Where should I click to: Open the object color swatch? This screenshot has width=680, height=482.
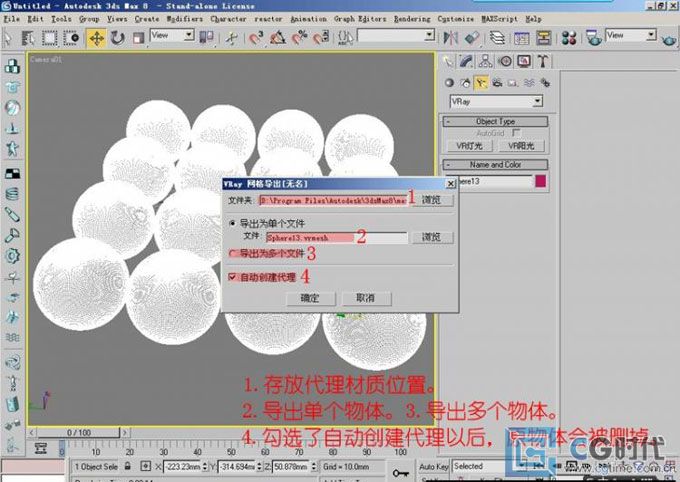tap(540, 181)
